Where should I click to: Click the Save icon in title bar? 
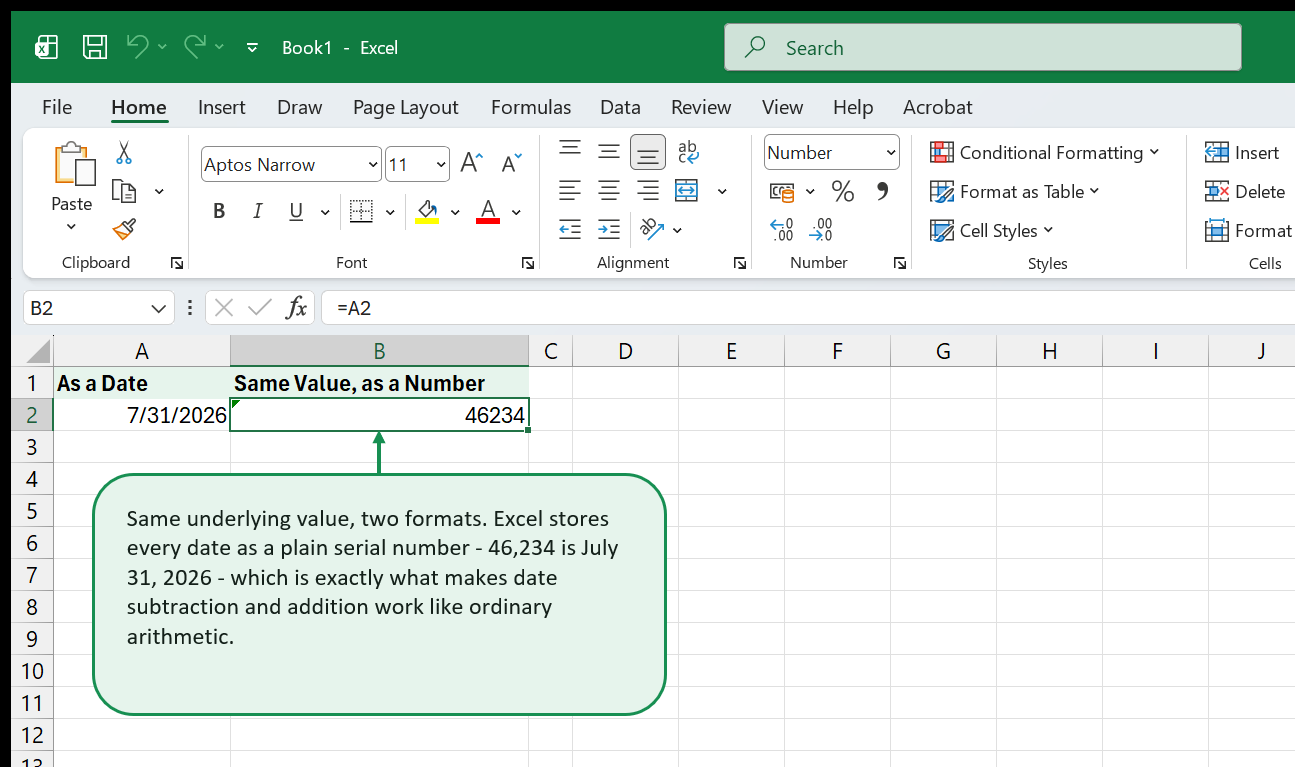(95, 47)
